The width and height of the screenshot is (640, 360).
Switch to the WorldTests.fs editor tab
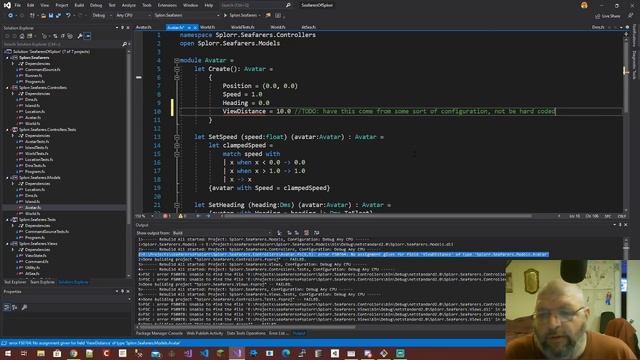242,27
